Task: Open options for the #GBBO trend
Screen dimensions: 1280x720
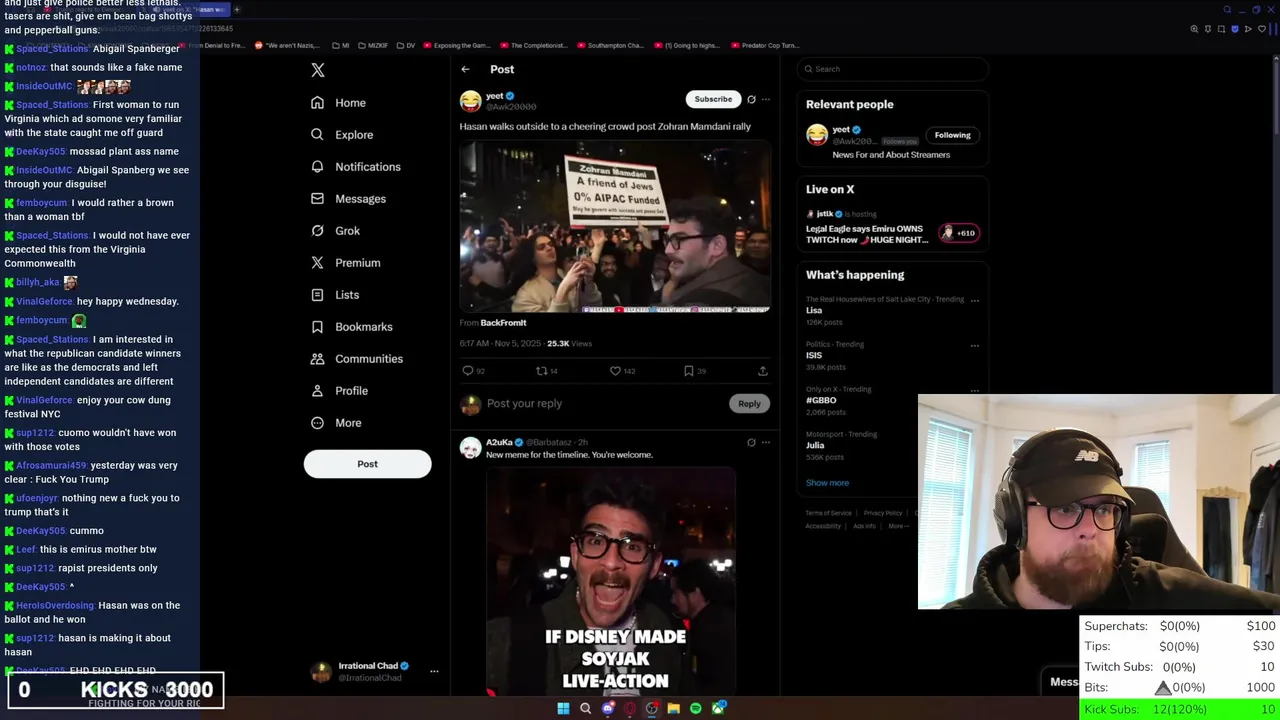Action: 975,391
